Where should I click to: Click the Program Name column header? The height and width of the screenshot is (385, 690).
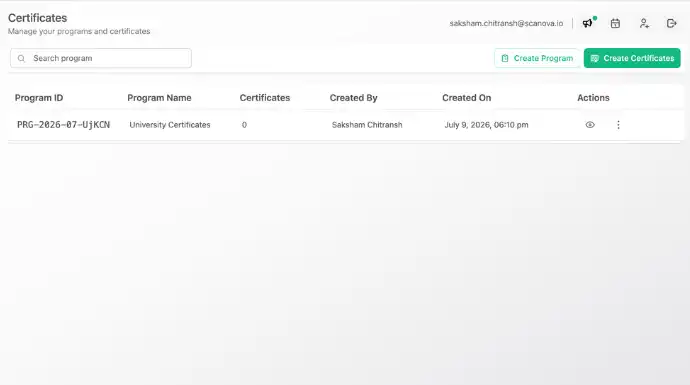point(159,98)
